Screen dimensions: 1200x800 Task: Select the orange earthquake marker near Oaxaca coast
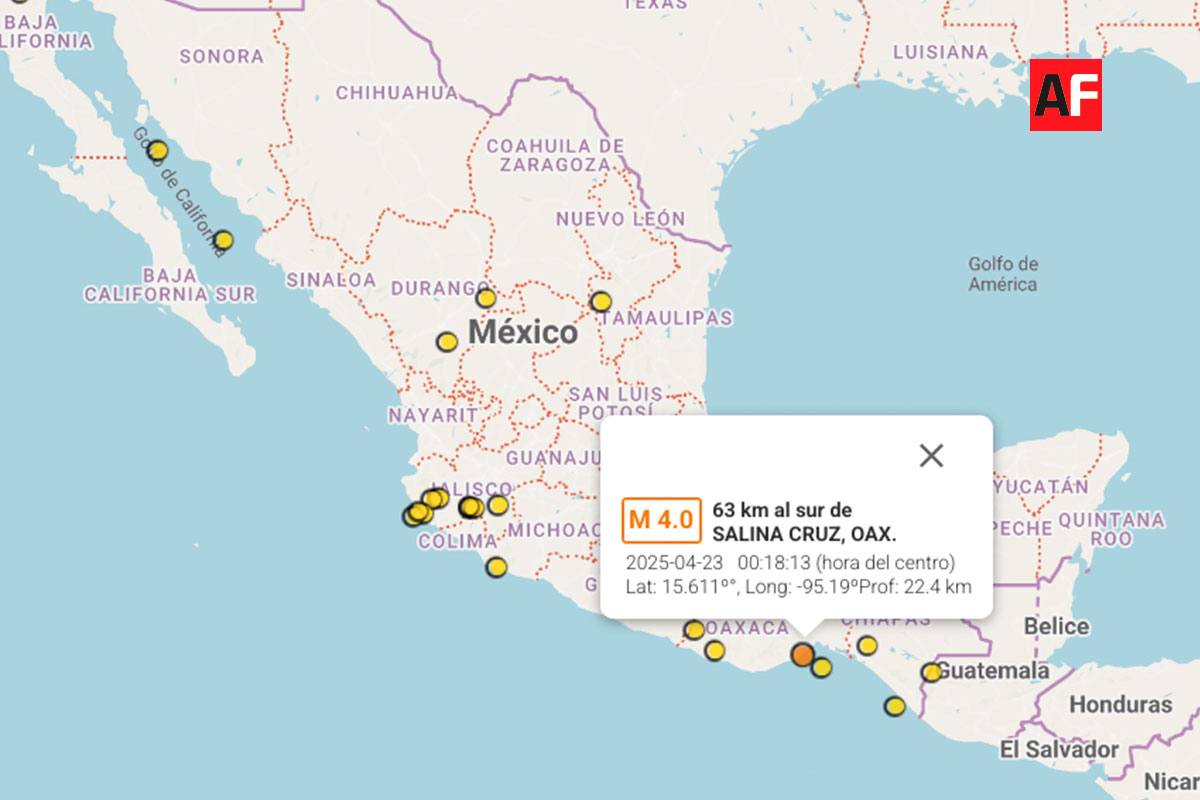pos(802,655)
